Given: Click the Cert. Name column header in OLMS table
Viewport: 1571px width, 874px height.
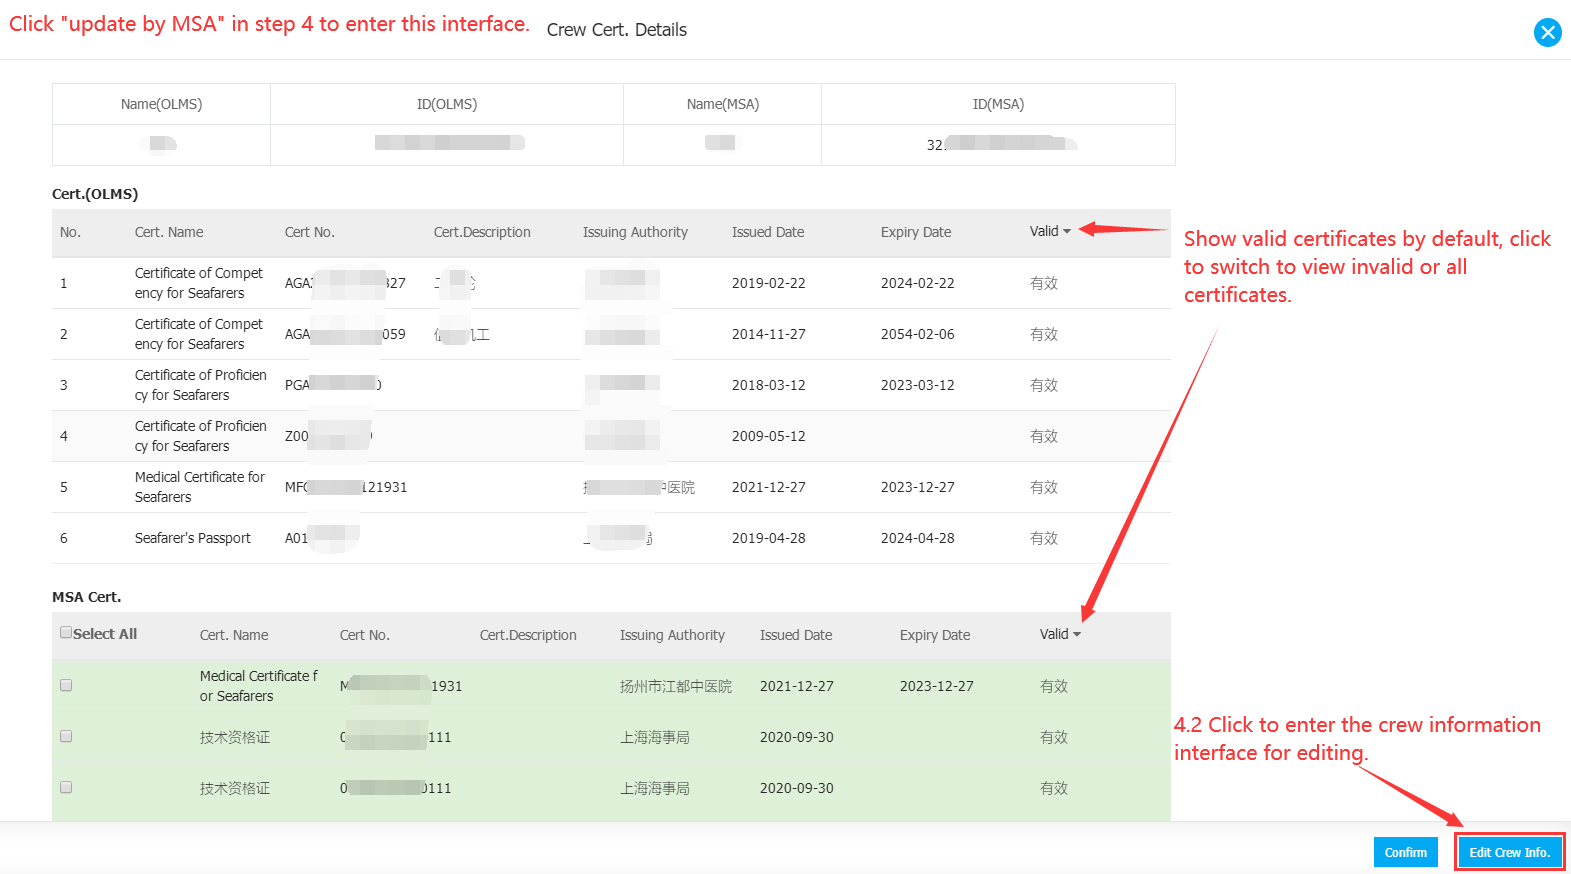Looking at the screenshot, I should 169,232.
